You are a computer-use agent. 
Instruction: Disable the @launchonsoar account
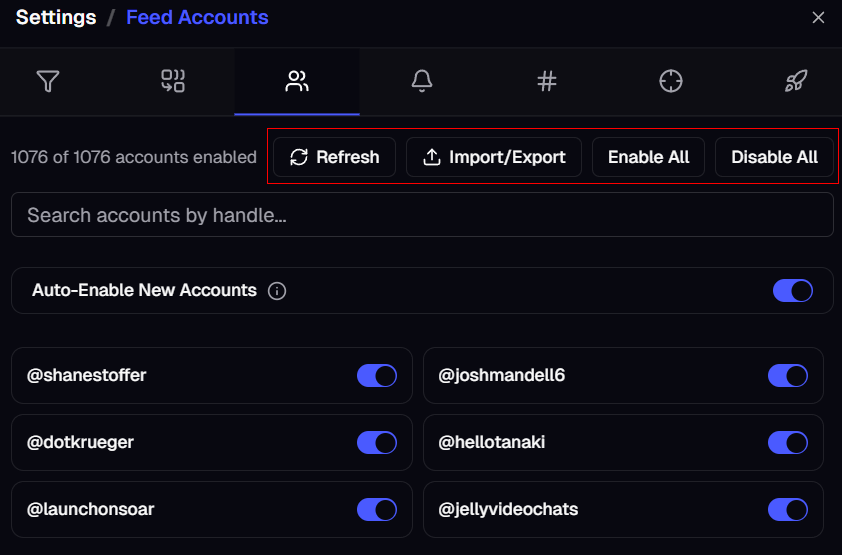click(377, 510)
